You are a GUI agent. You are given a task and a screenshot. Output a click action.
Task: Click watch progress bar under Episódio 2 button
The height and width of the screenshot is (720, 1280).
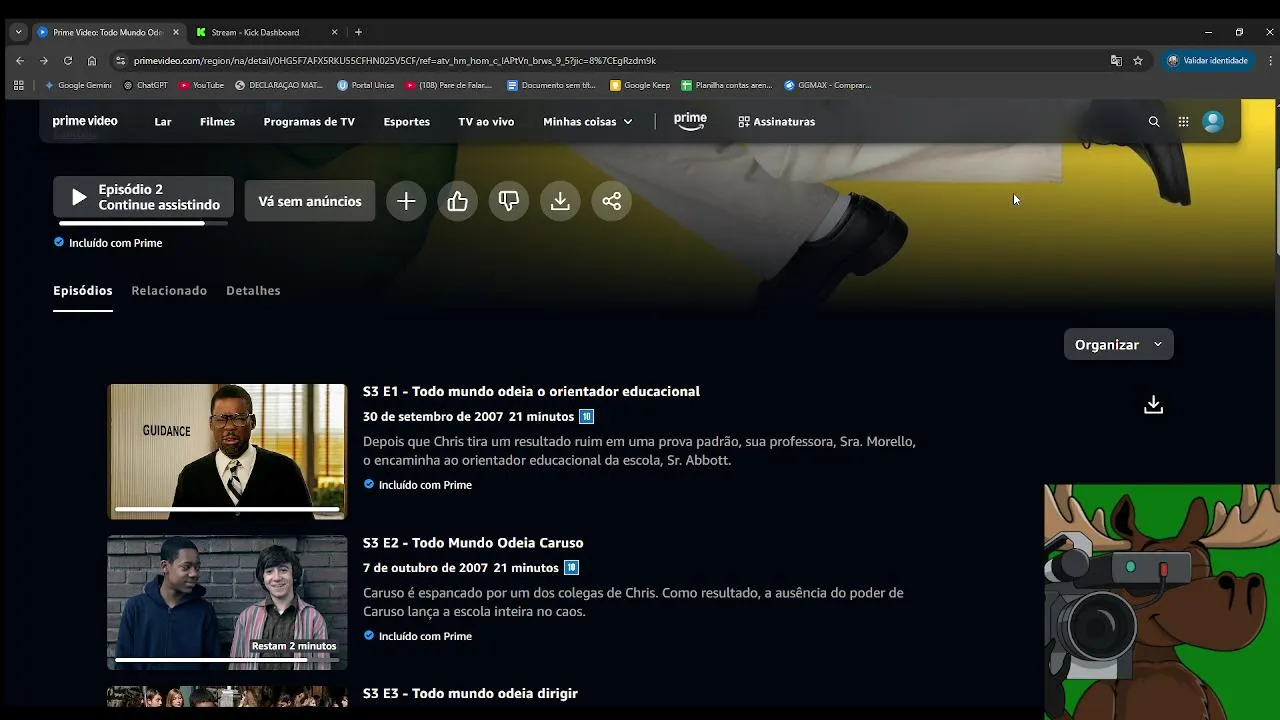(143, 223)
